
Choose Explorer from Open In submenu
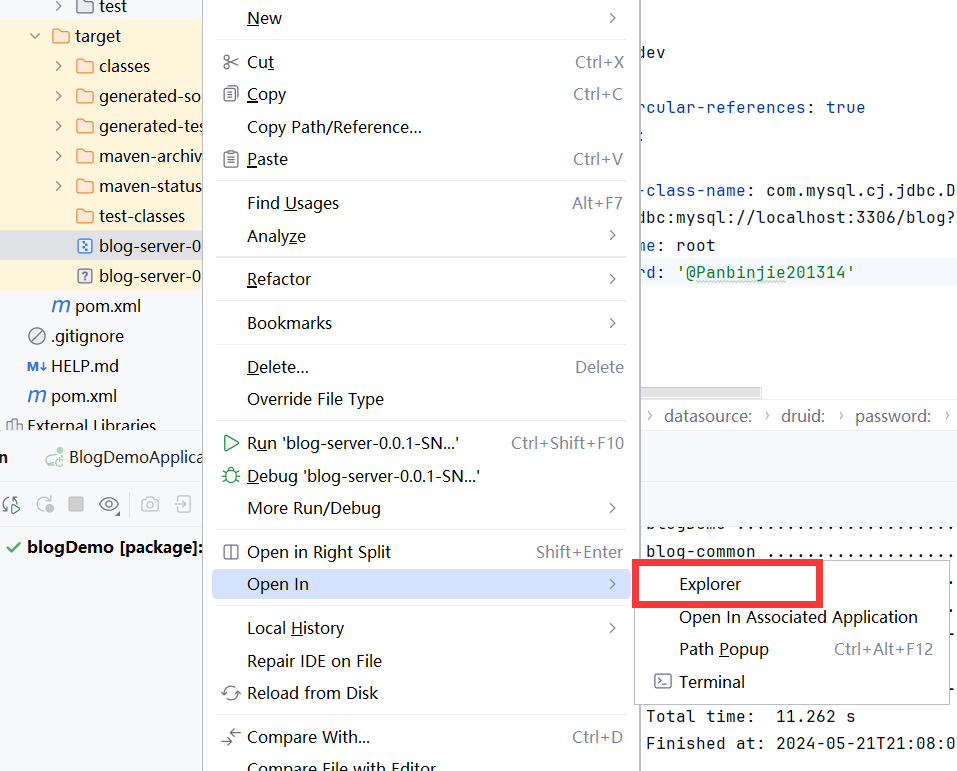710,584
